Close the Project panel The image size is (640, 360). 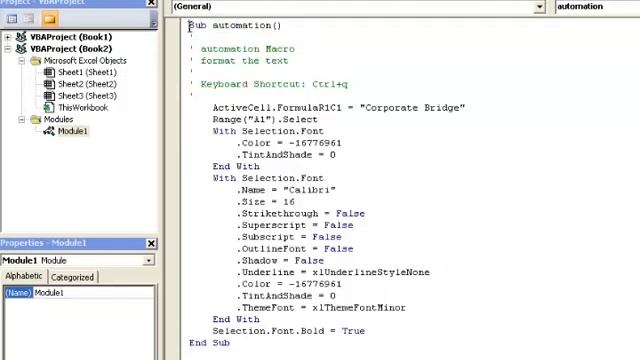click(151, 3)
